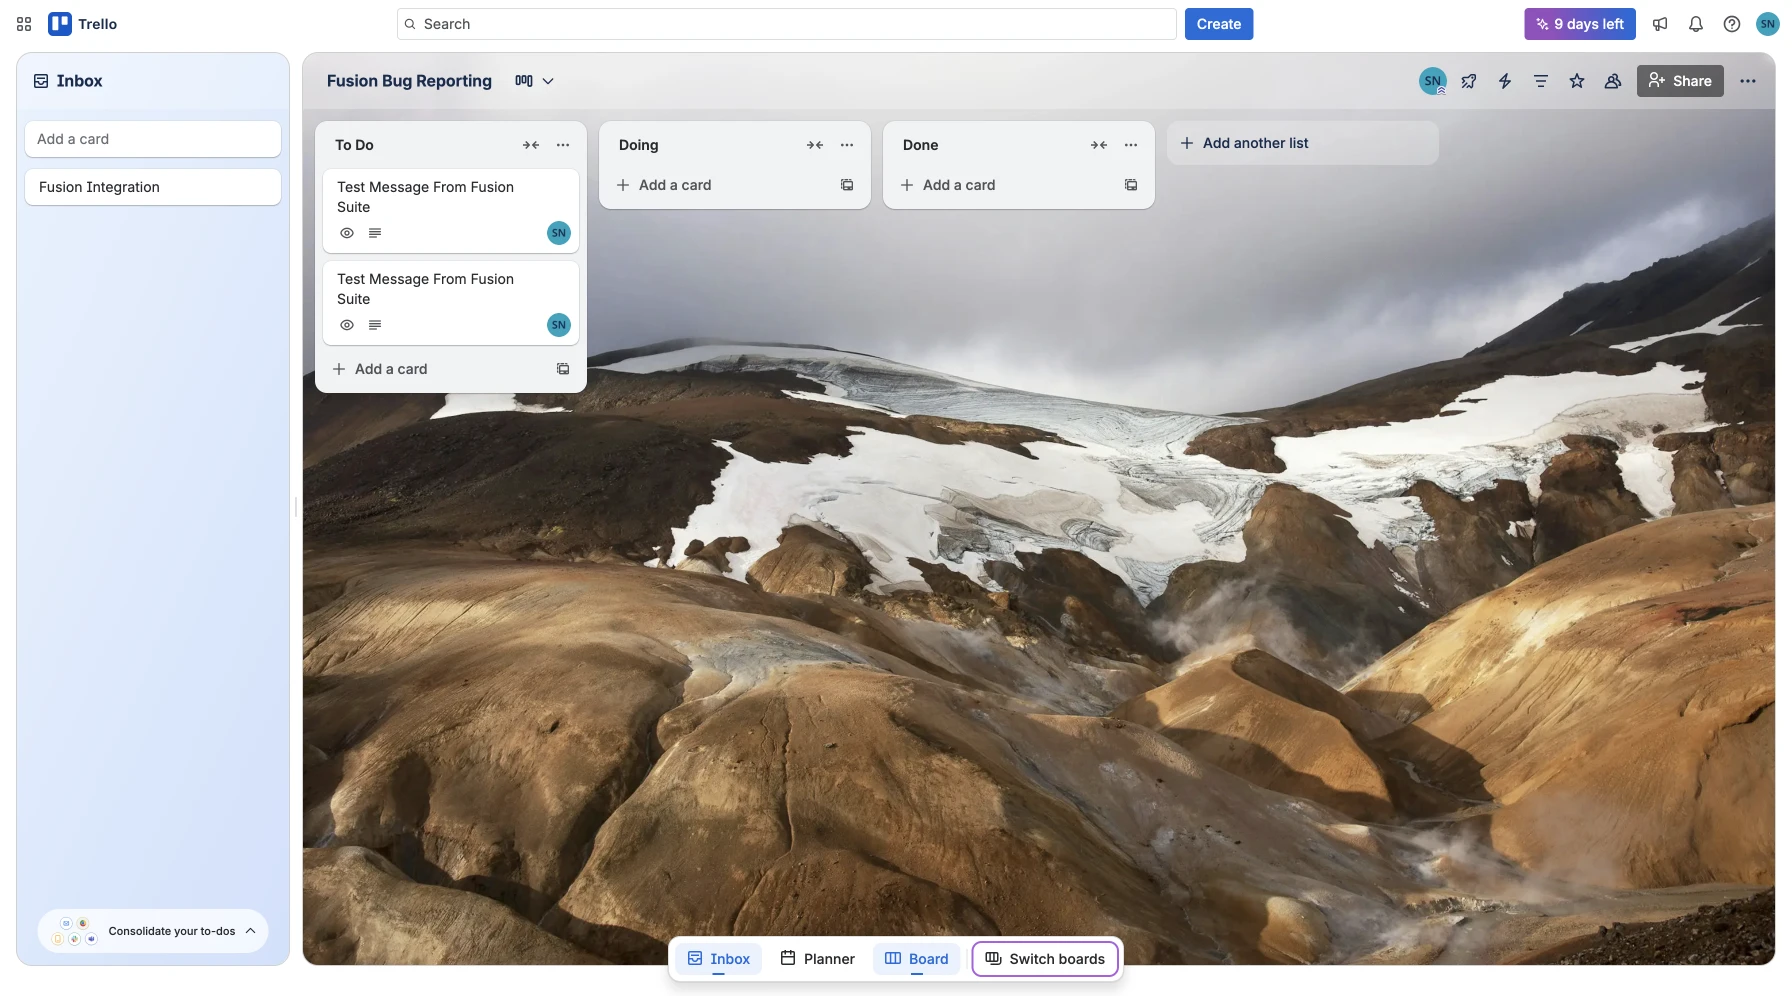
Task: Open the app switcher grid icon
Action: [x=24, y=24]
